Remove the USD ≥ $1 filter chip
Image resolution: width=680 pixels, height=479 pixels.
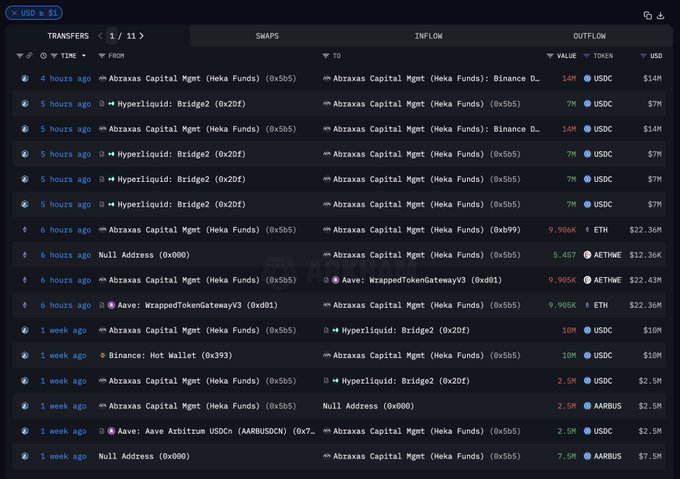point(14,13)
